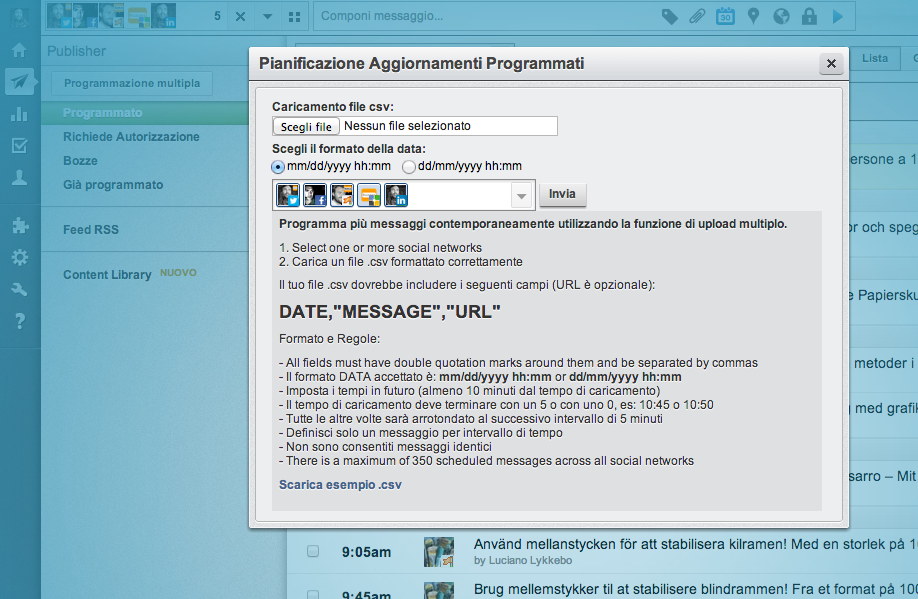Open the Analytics bar chart icon
The height and width of the screenshot is (599, 918).
19,114
